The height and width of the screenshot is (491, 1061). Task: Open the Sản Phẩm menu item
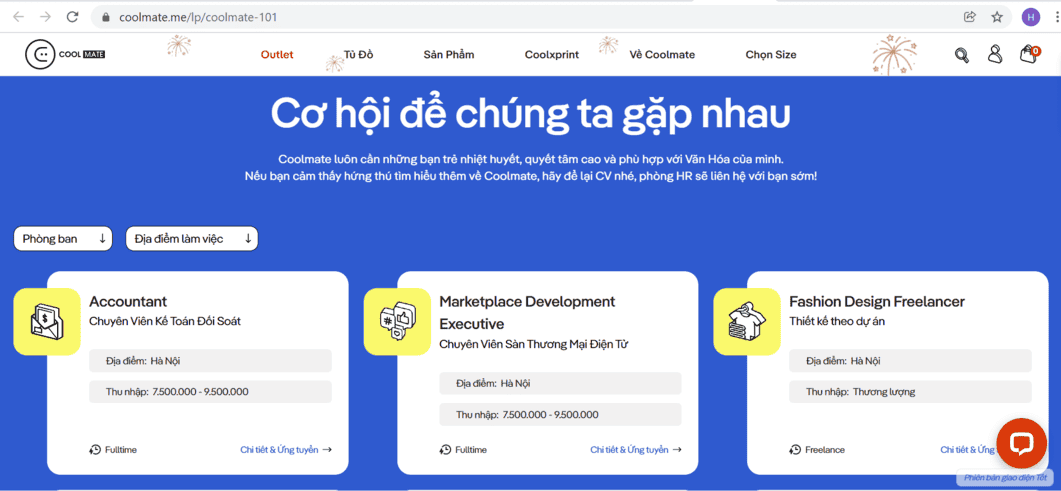pyautogui.click(x=448, y=55)
